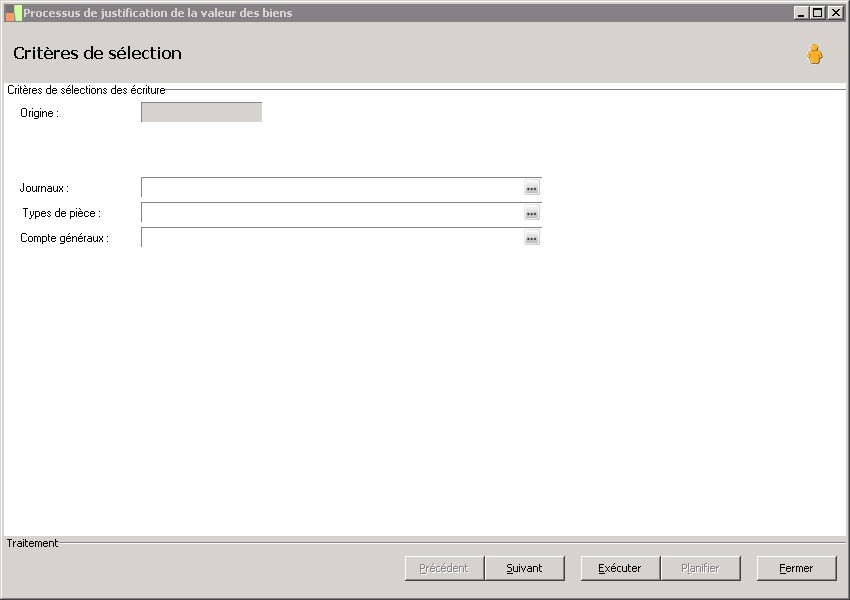Image resolution: width=850 pixels, height=600 pixels.
Task: Click the Planifier button
Action: 700,568
